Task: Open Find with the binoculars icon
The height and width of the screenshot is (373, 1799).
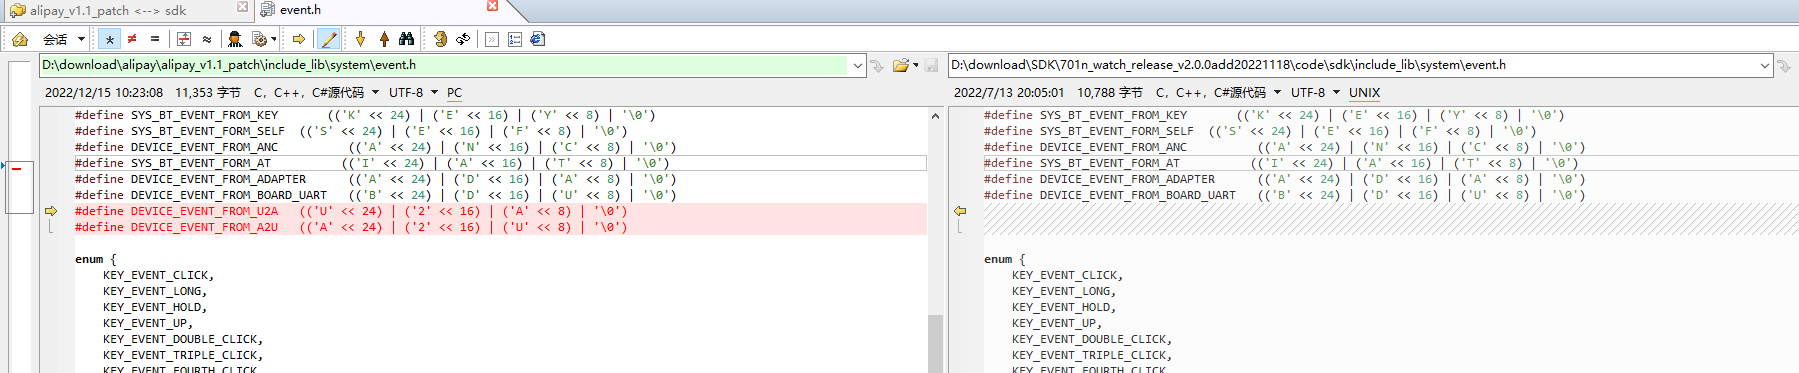Action: (x=406, y=39)
